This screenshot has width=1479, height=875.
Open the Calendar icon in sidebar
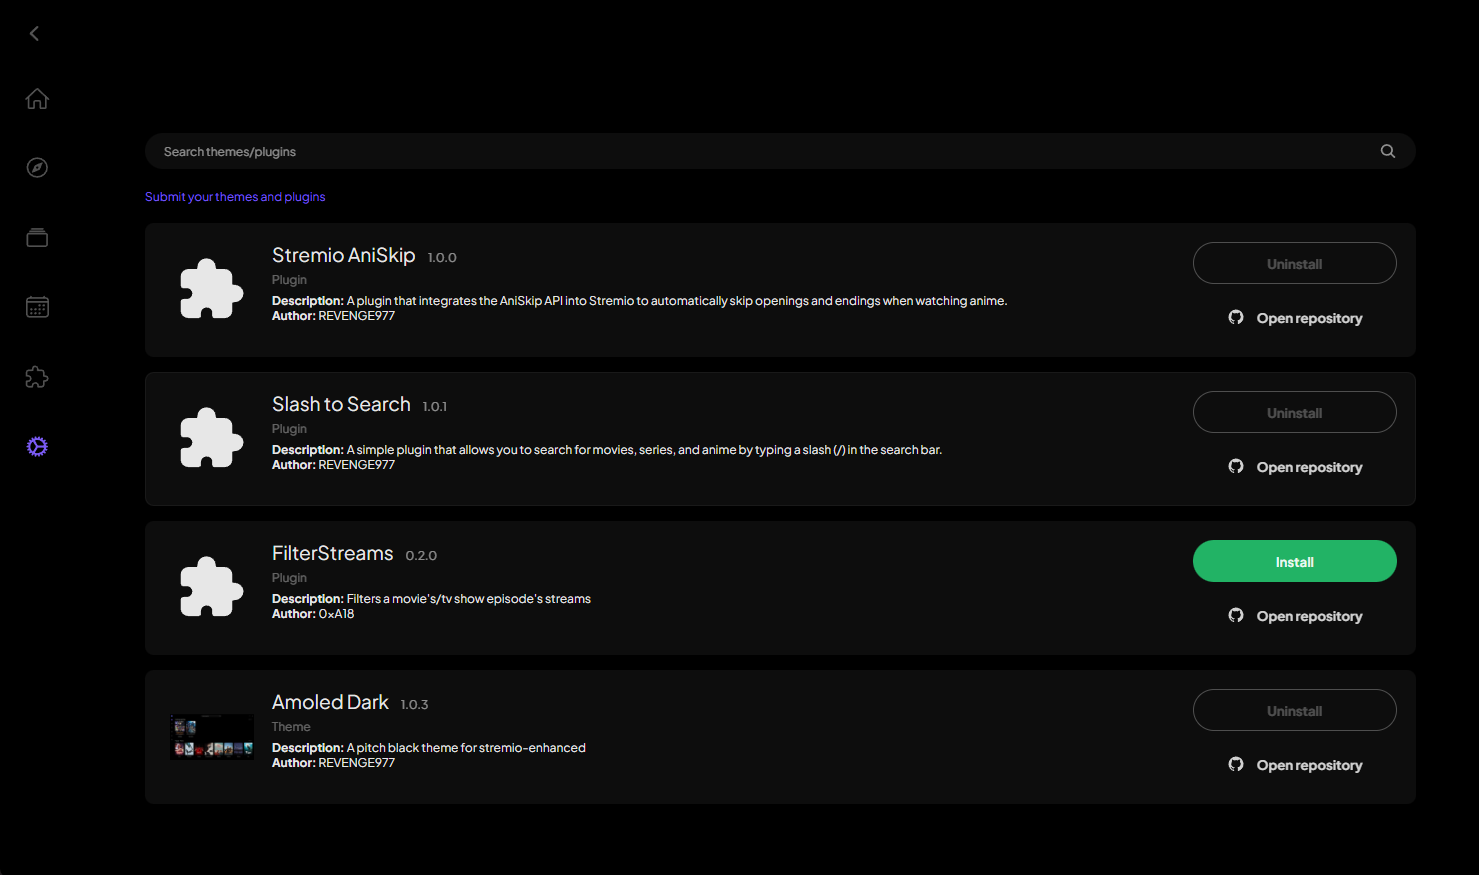point(37,307)
